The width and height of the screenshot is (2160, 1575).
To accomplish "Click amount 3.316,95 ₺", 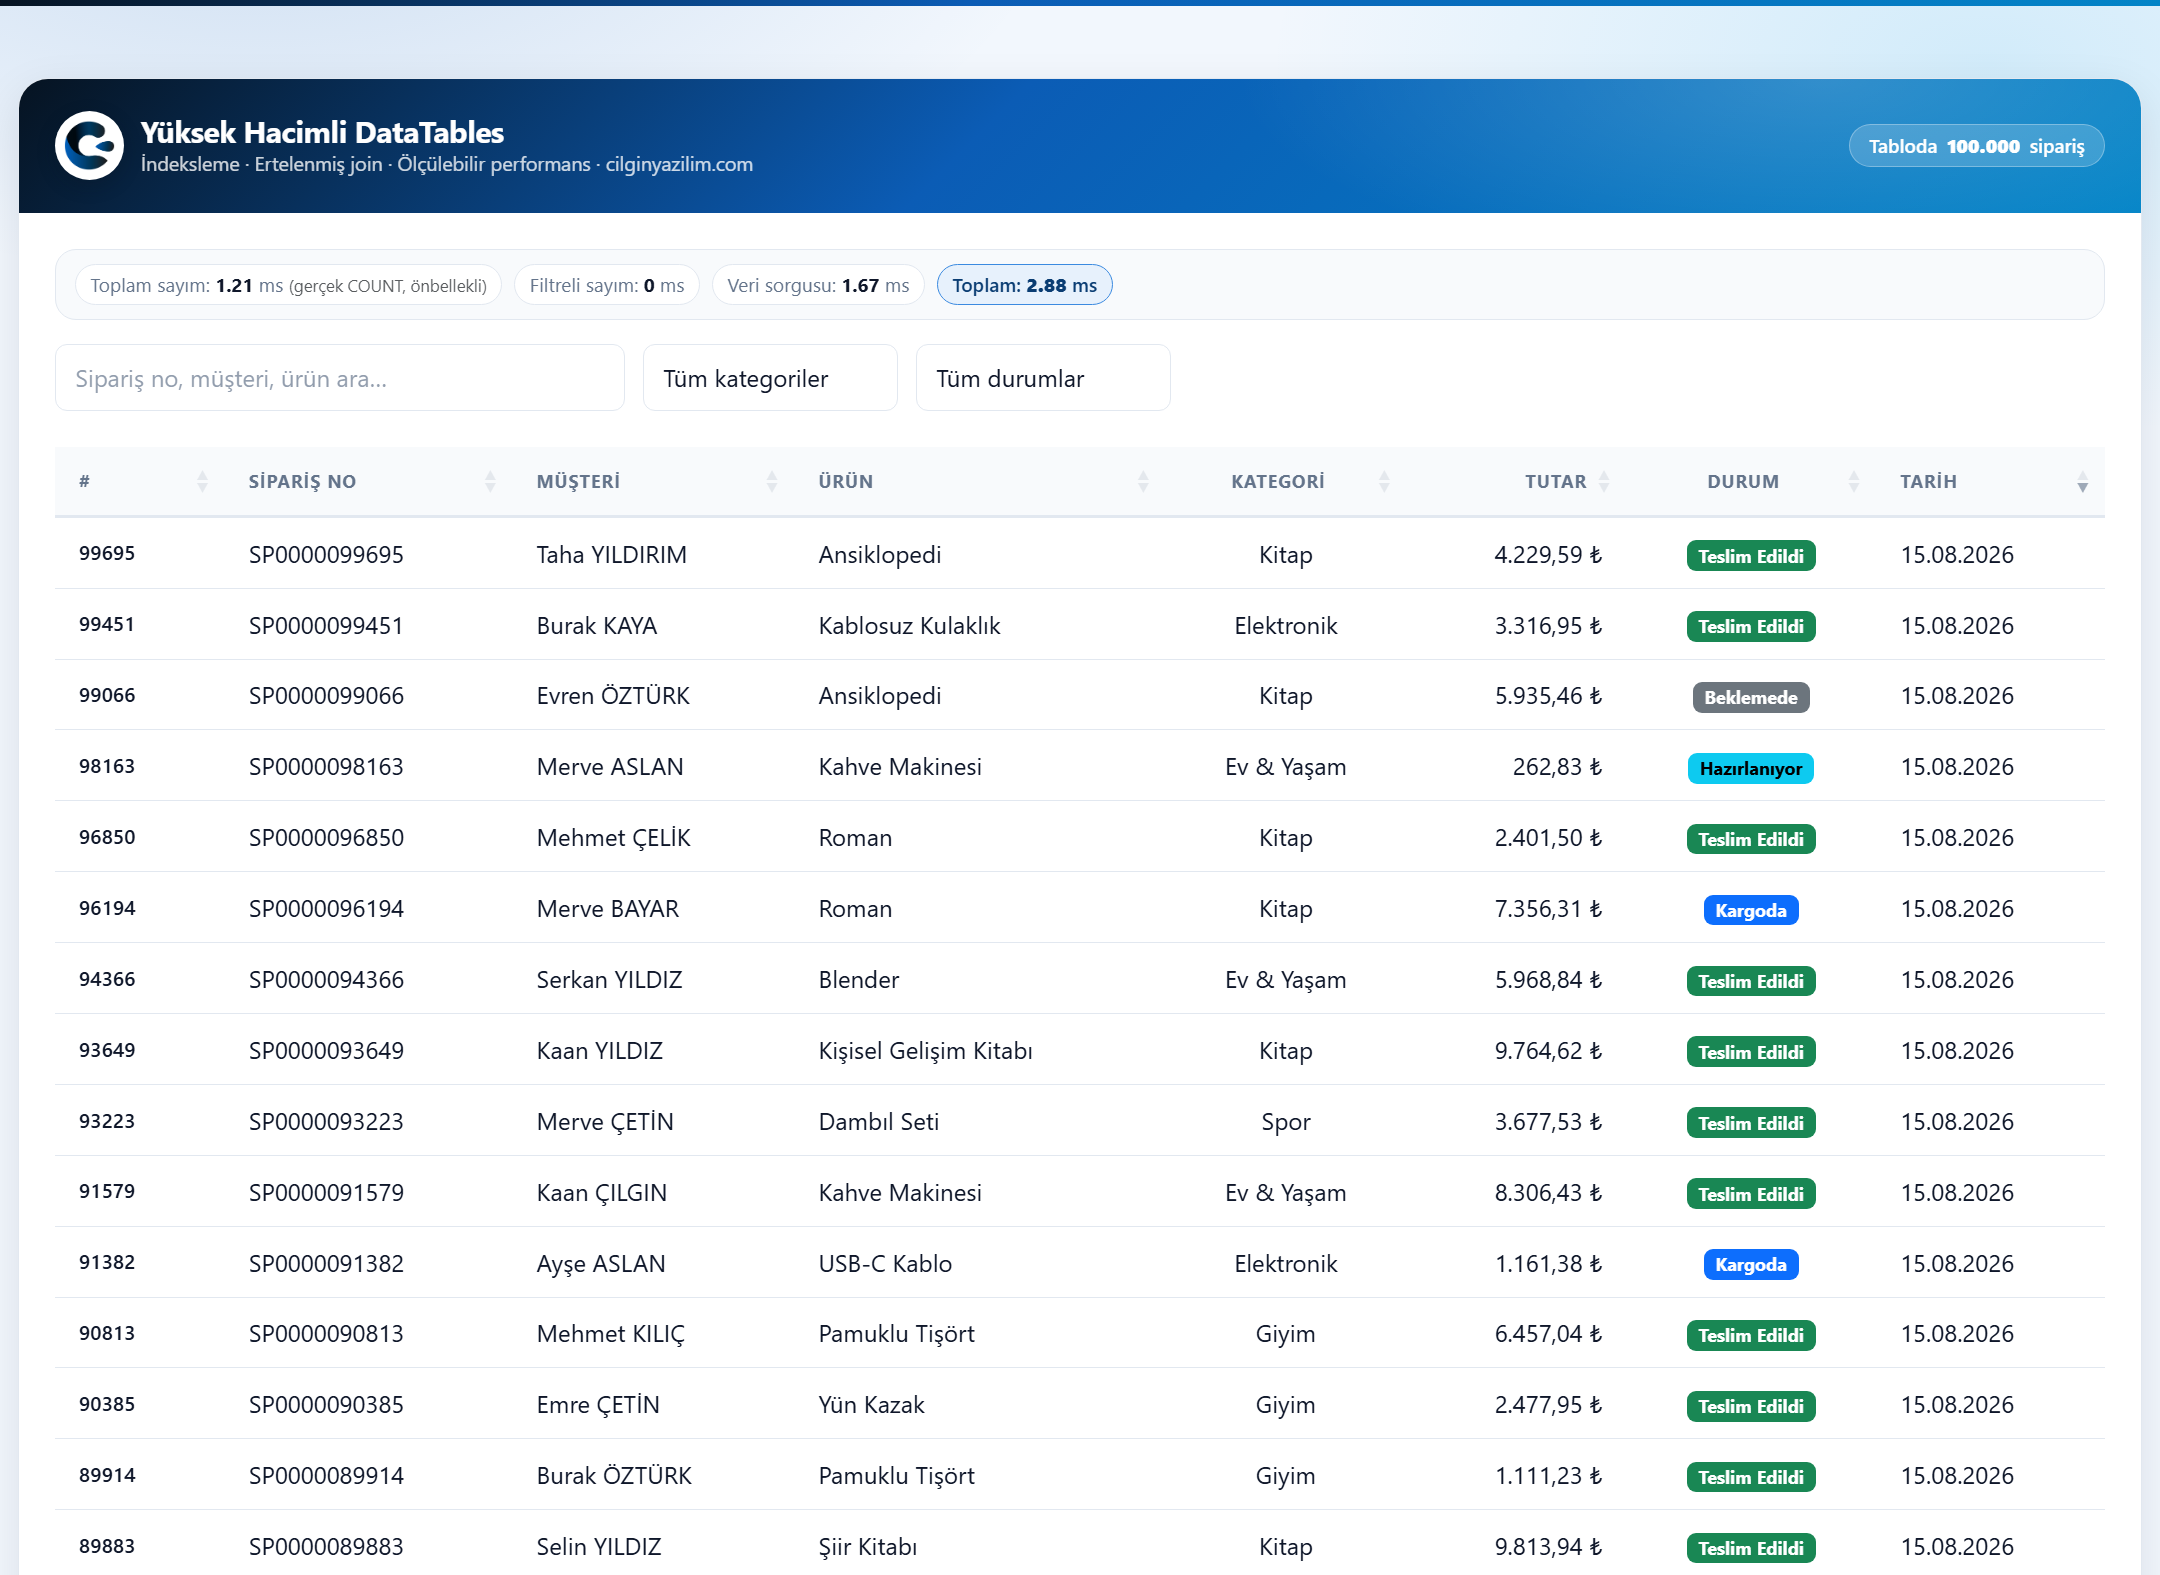I will click(1548, 626).
